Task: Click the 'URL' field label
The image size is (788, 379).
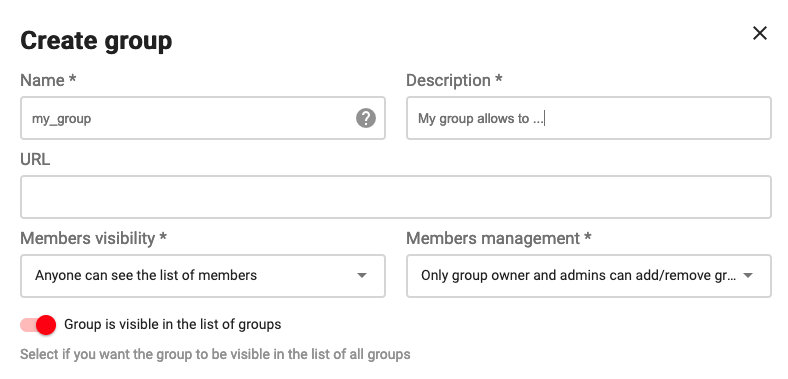Action: coord(35,159)
